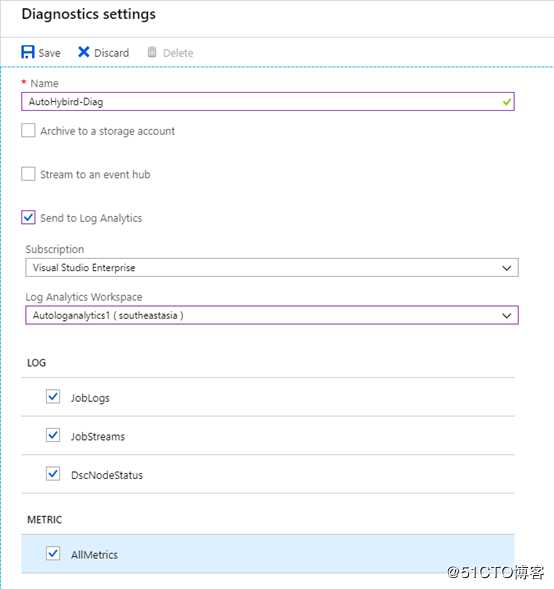Open the Log Analytics Workspace dropdown
Screen dimensions: 554x589
click(x=272, y=315)
